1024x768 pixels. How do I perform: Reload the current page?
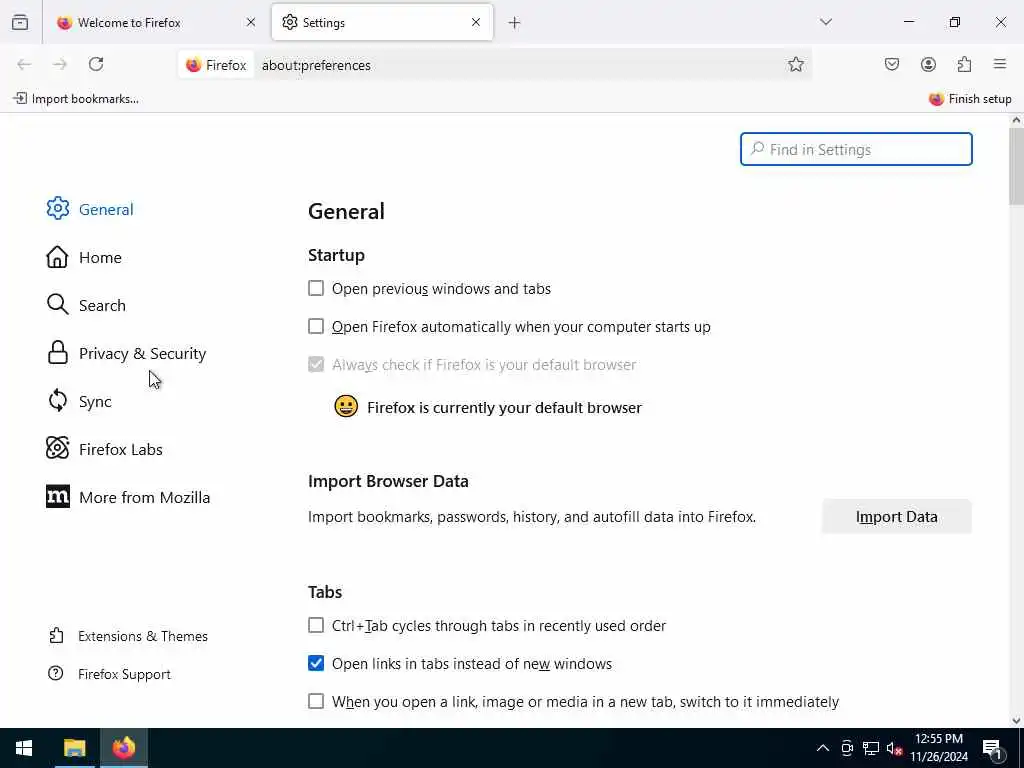coord(96,64)
